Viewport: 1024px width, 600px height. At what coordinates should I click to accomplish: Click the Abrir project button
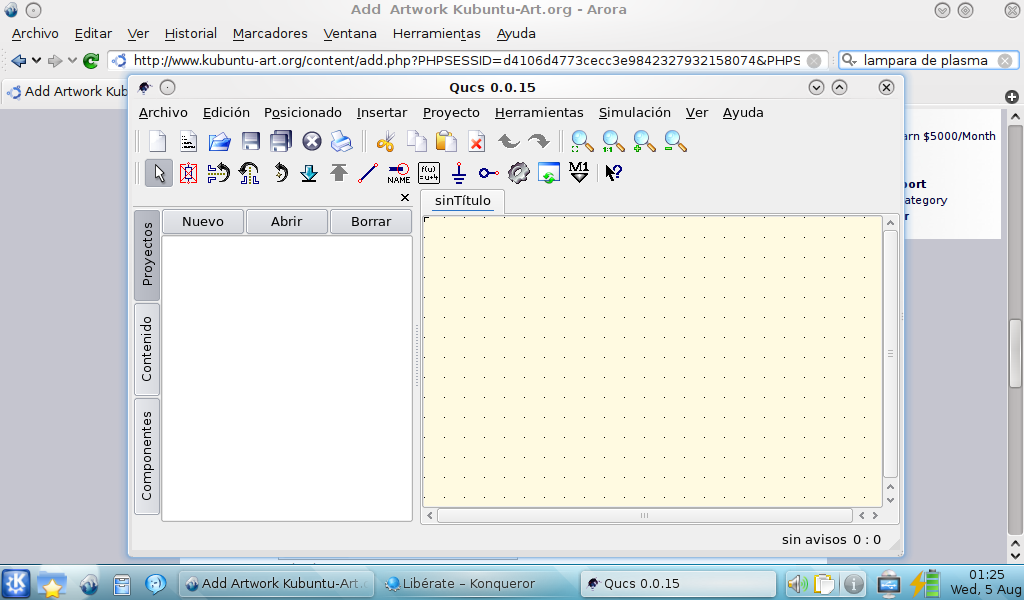point(287,221)
